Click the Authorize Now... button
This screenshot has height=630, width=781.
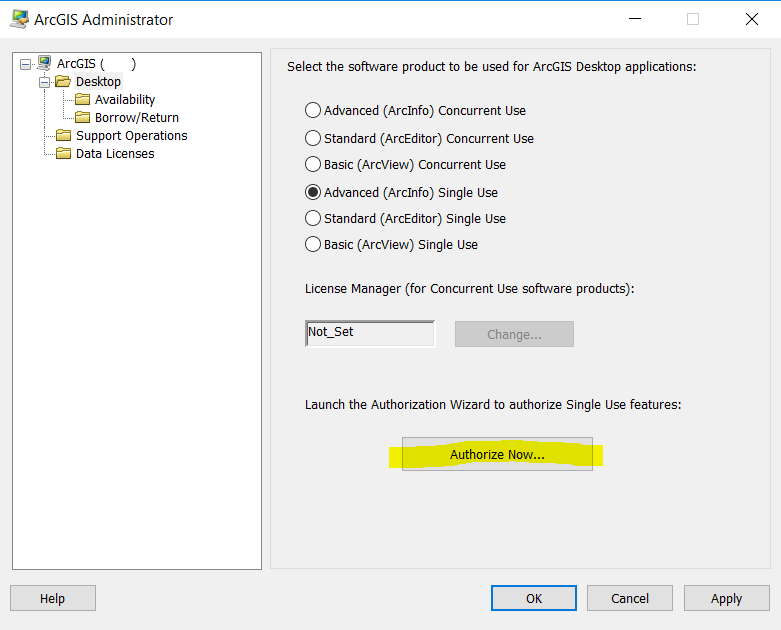pos(497,454)
